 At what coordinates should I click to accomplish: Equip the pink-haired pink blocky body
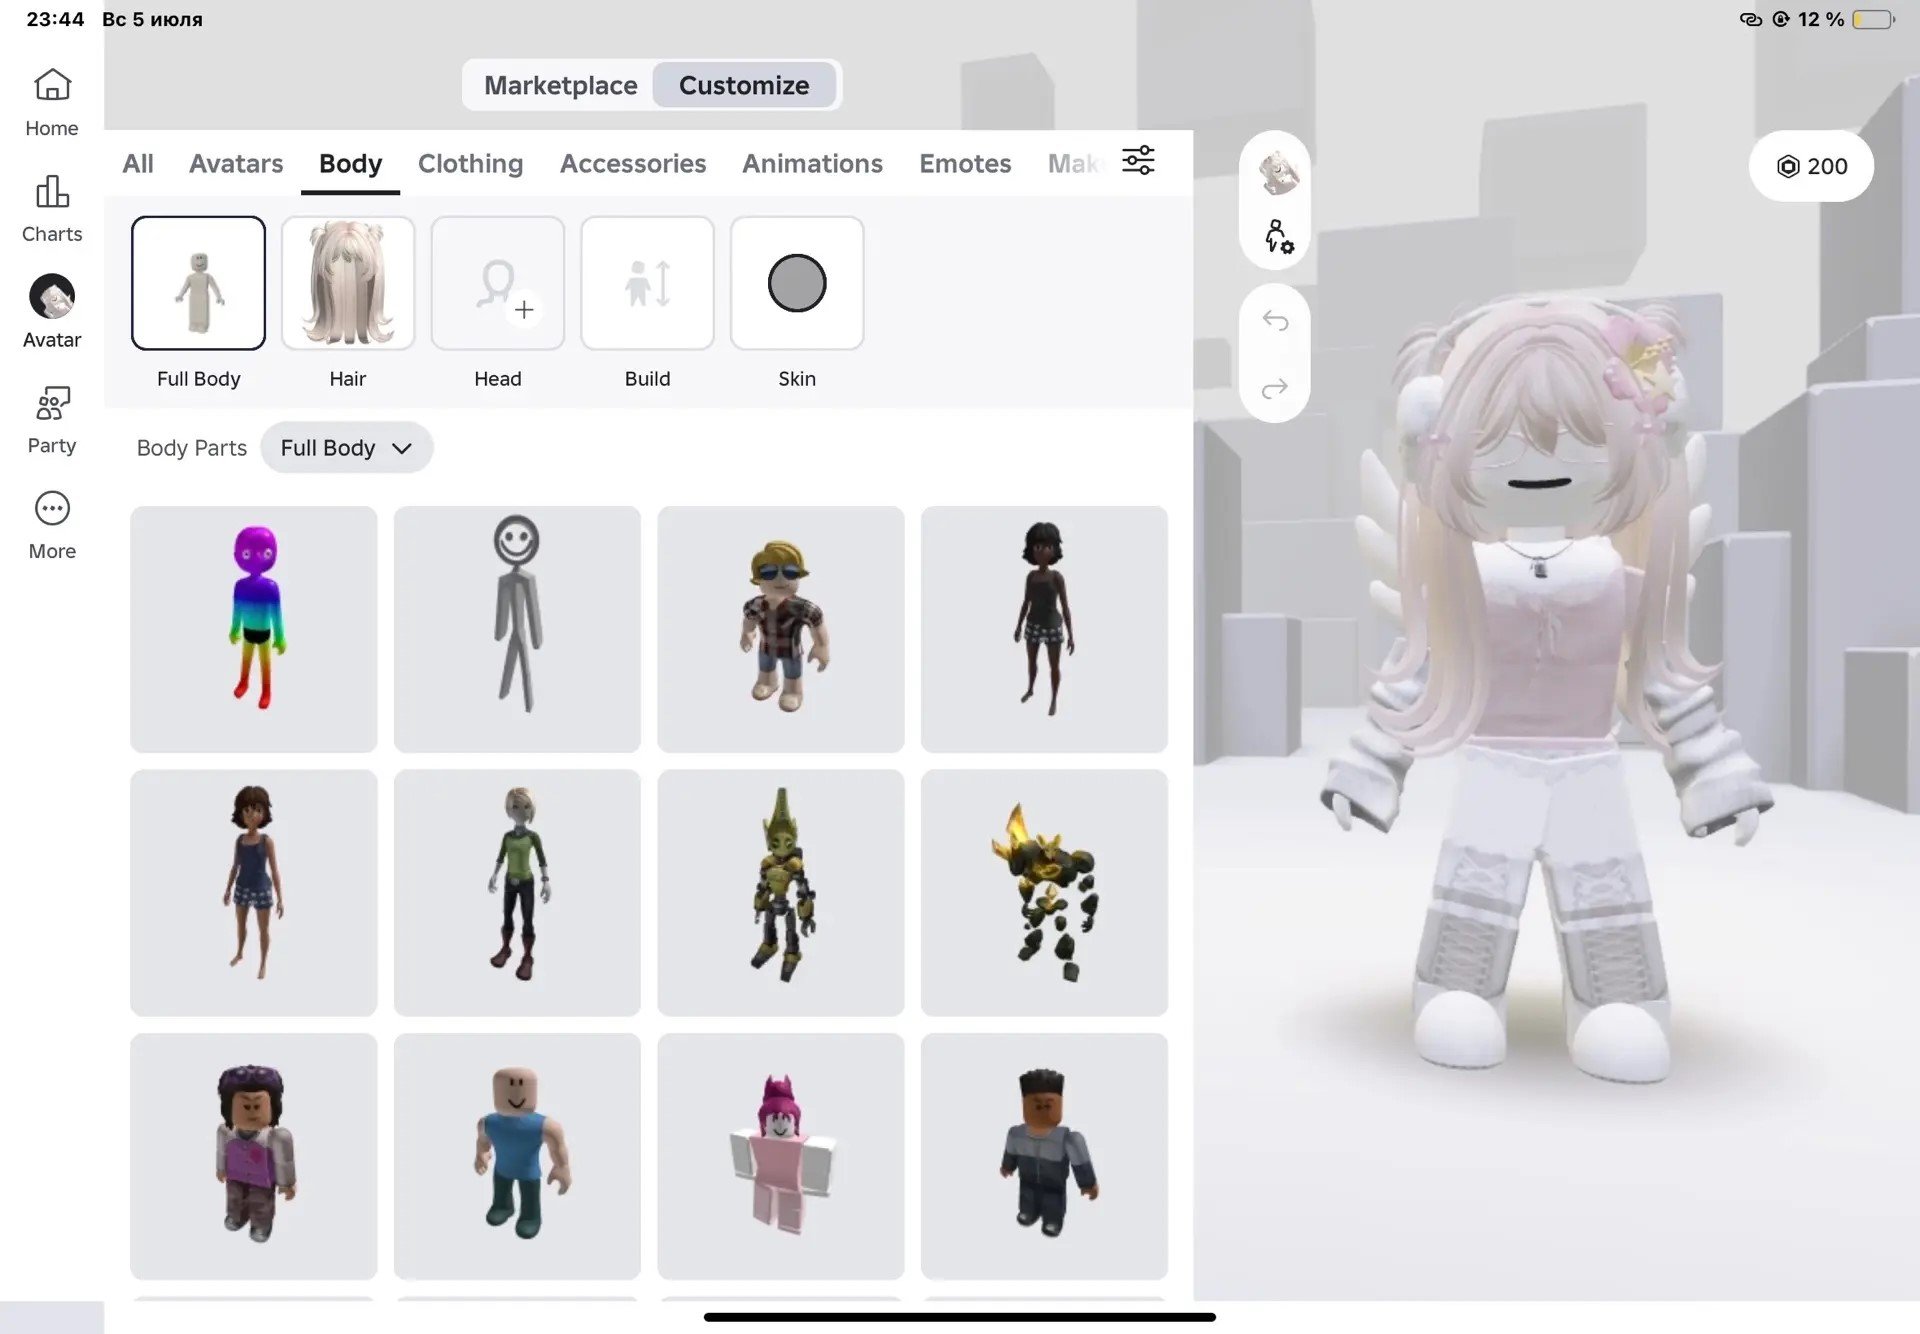coord(781,1156)
